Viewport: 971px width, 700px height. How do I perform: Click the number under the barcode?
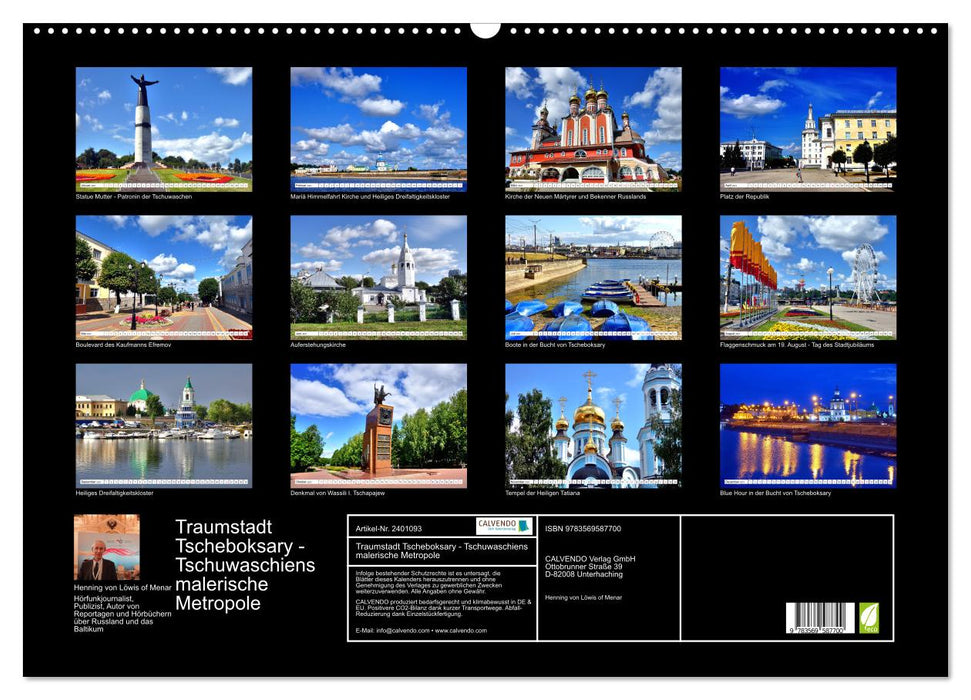point(816,630)
